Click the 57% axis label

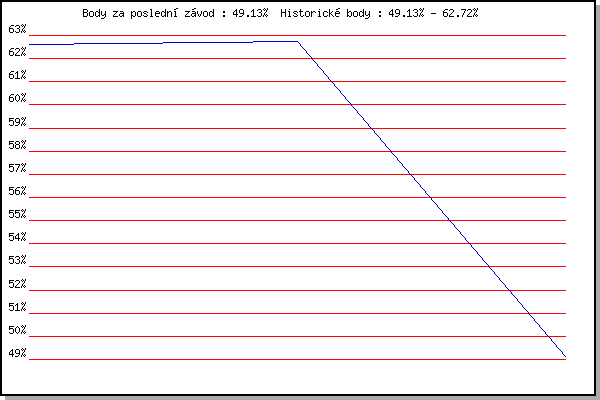coord(17,168)
